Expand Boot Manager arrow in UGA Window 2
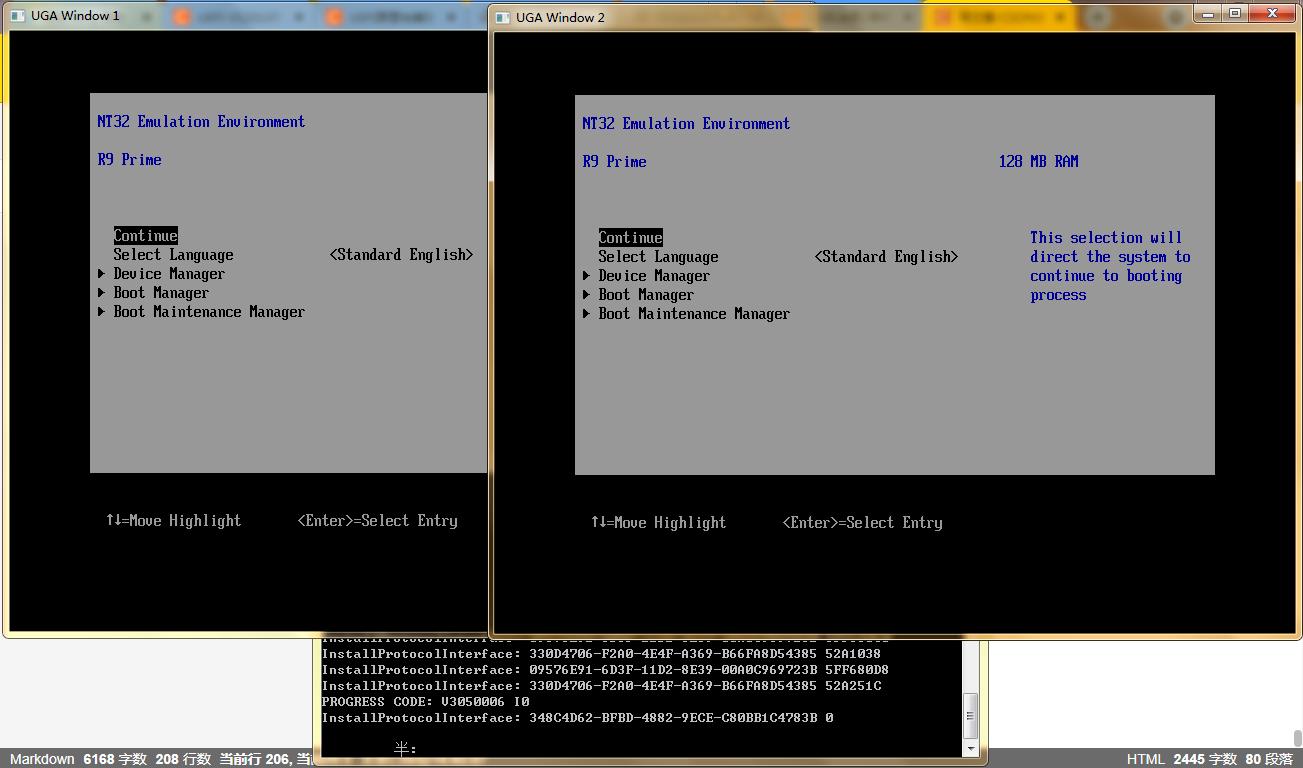This screenshot has width=1303, height=768. pos(587,295)
